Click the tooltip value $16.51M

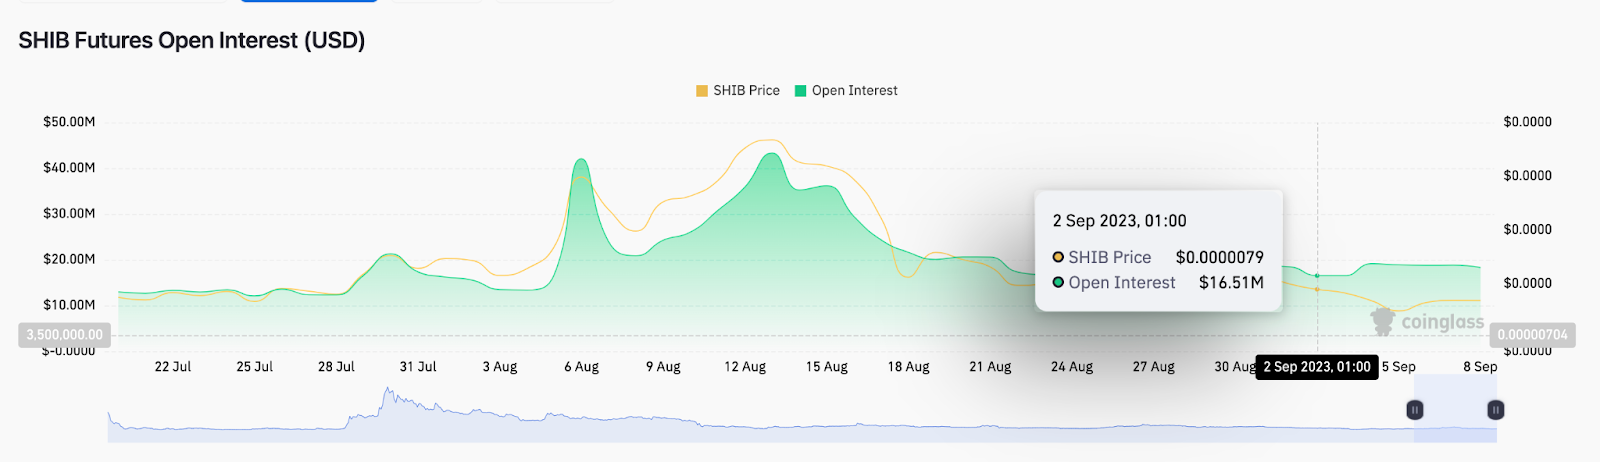pos(1231,283)
